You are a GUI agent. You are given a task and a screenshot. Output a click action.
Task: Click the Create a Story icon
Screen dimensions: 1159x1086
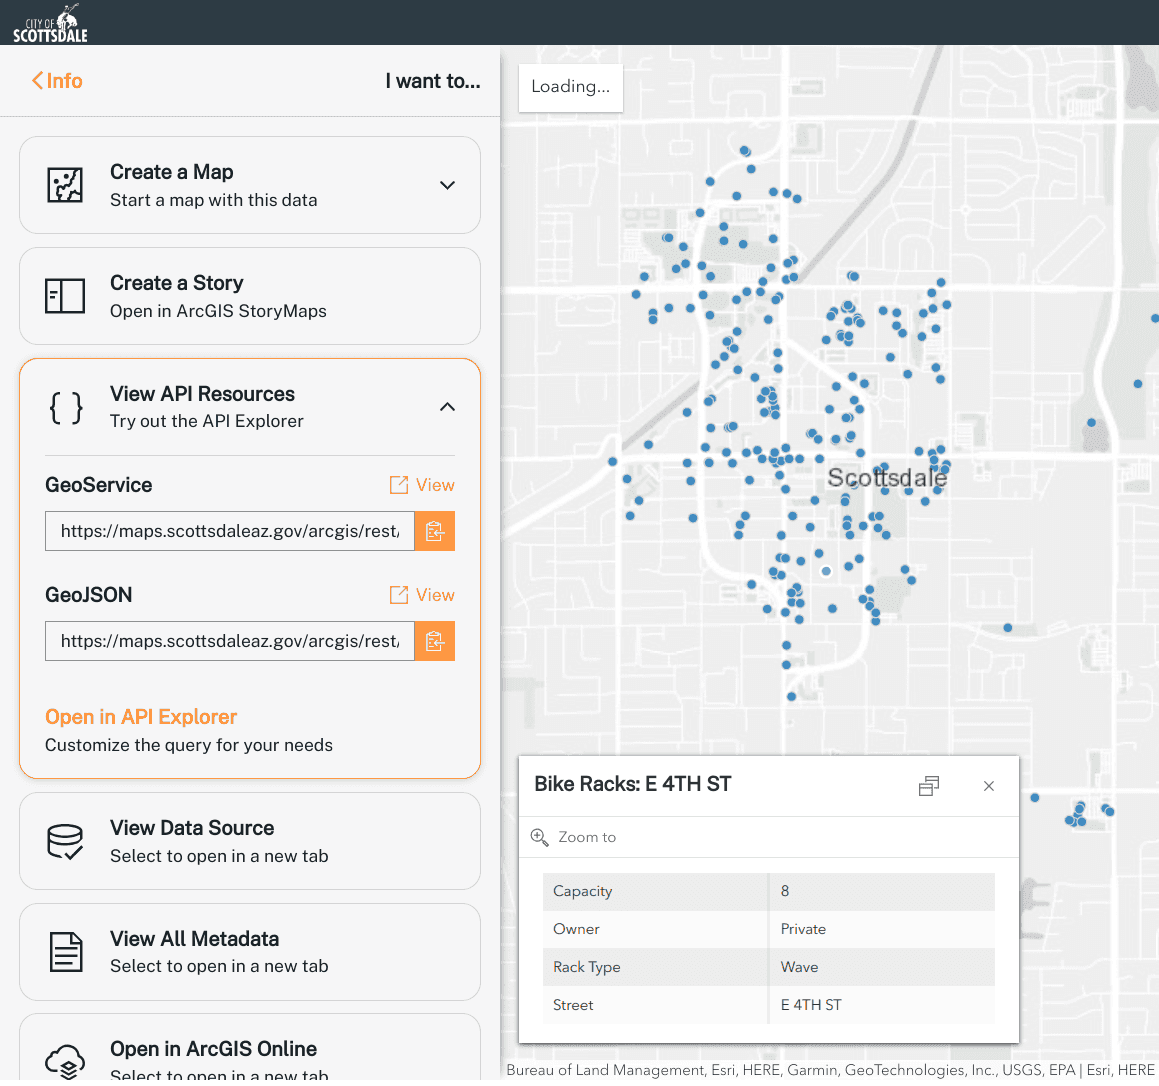(65, 296)
